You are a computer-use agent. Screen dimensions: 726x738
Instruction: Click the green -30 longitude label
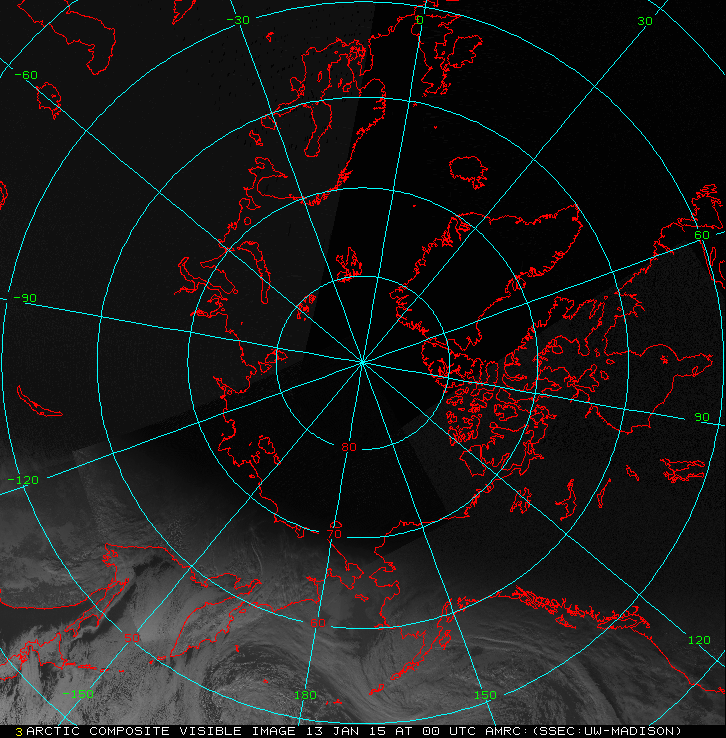point(238,20)
